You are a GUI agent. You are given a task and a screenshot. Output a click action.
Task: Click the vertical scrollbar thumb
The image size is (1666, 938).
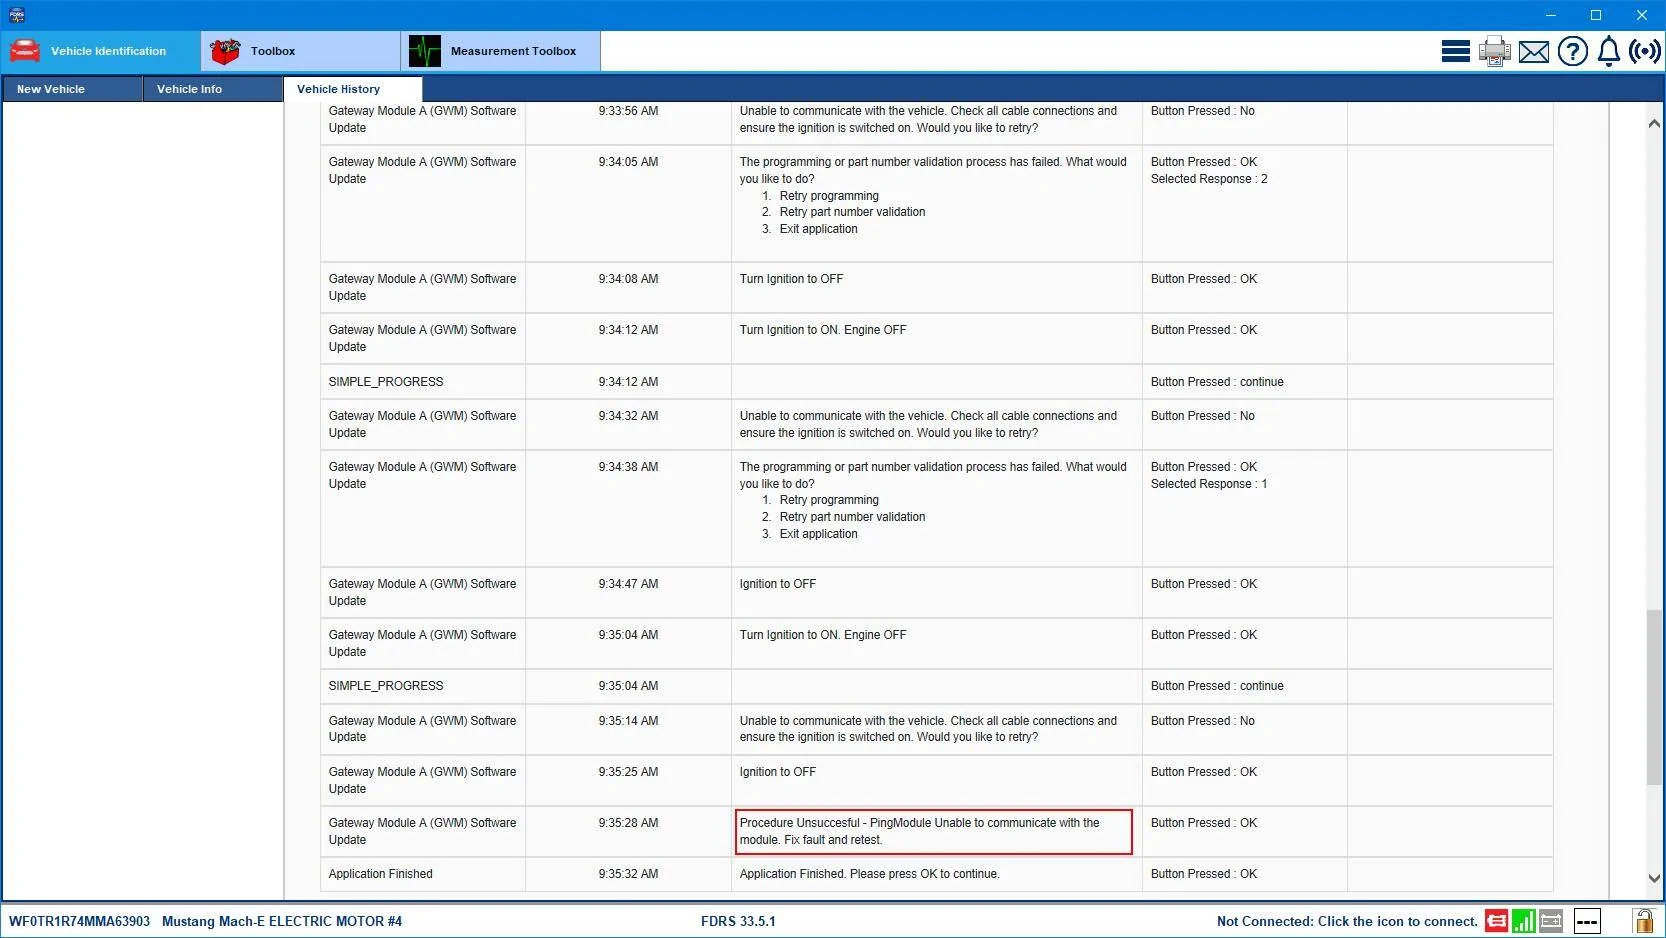(x=1653, y=696)
